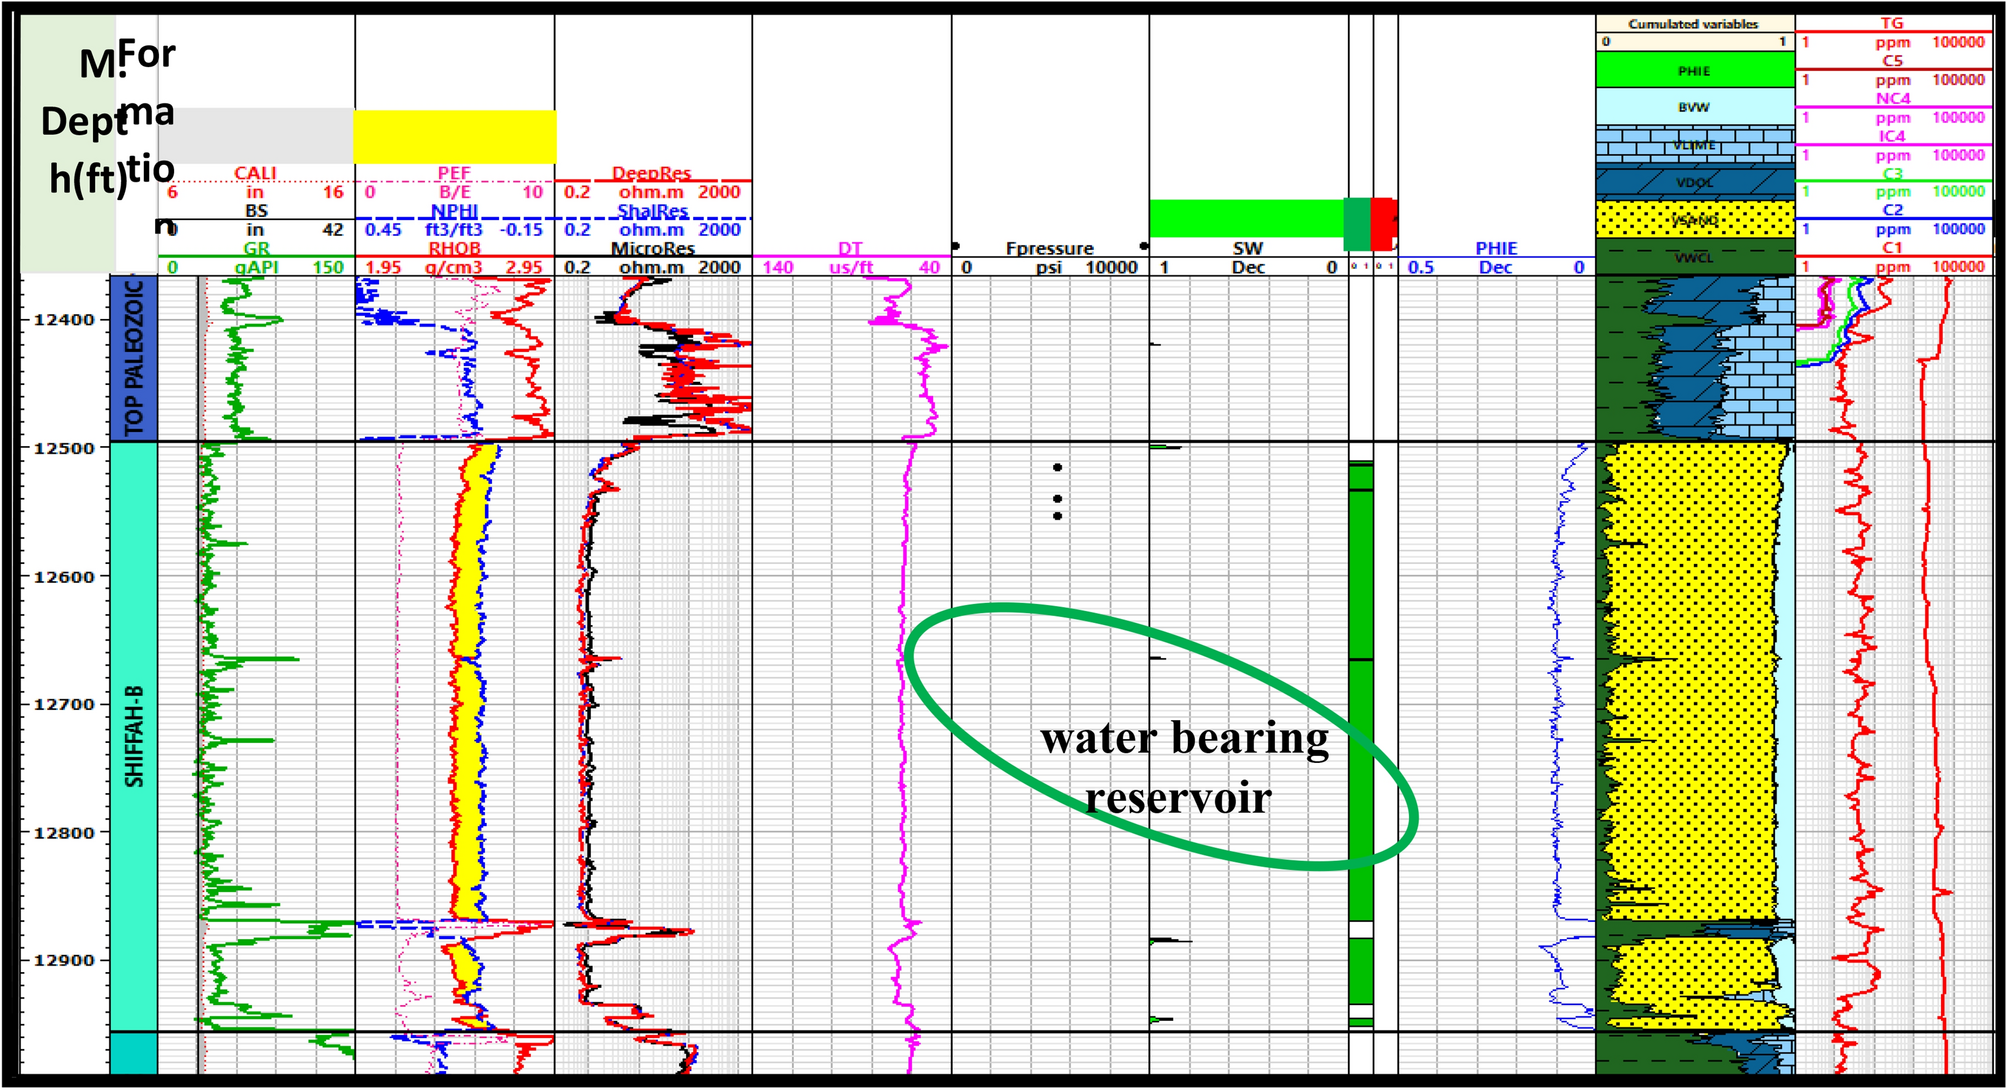Click the 12700 depth marker

click(63, 704)
